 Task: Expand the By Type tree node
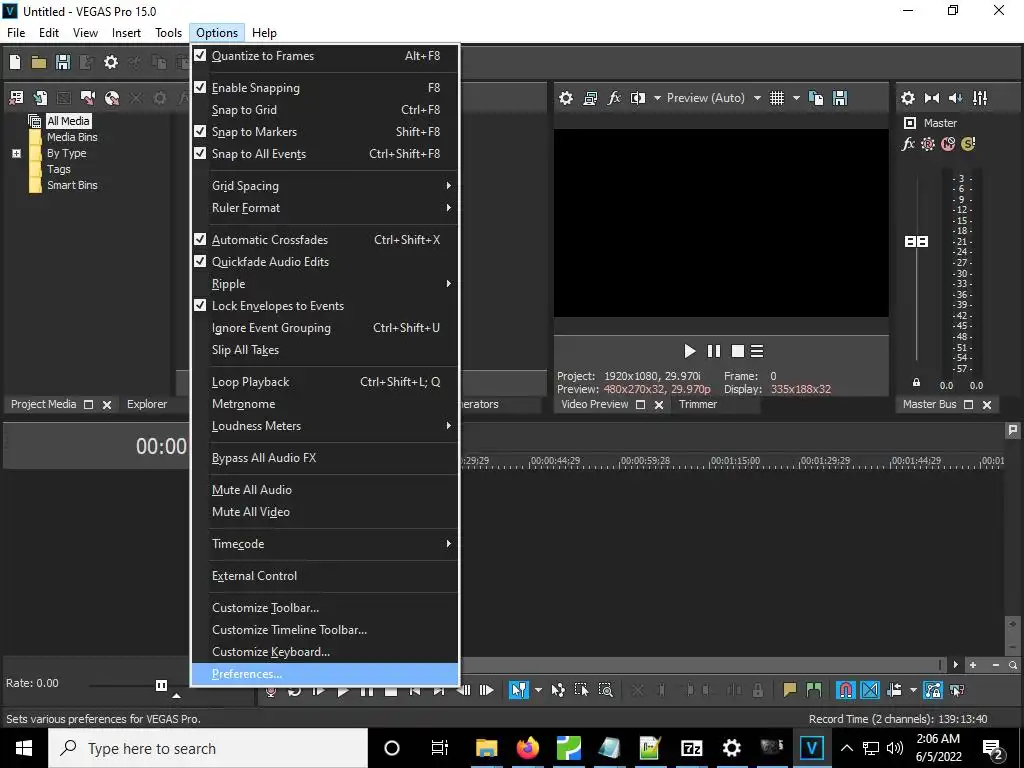tap(16, 153)
